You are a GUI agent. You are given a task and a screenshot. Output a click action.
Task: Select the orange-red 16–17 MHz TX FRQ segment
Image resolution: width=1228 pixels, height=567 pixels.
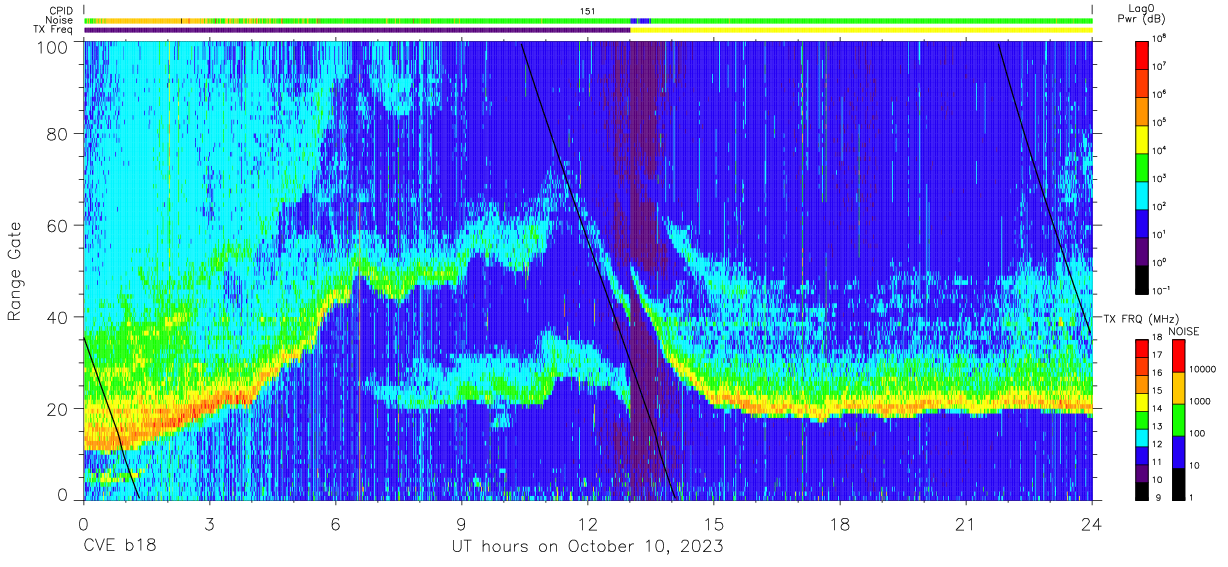[x=1141, y=366]
